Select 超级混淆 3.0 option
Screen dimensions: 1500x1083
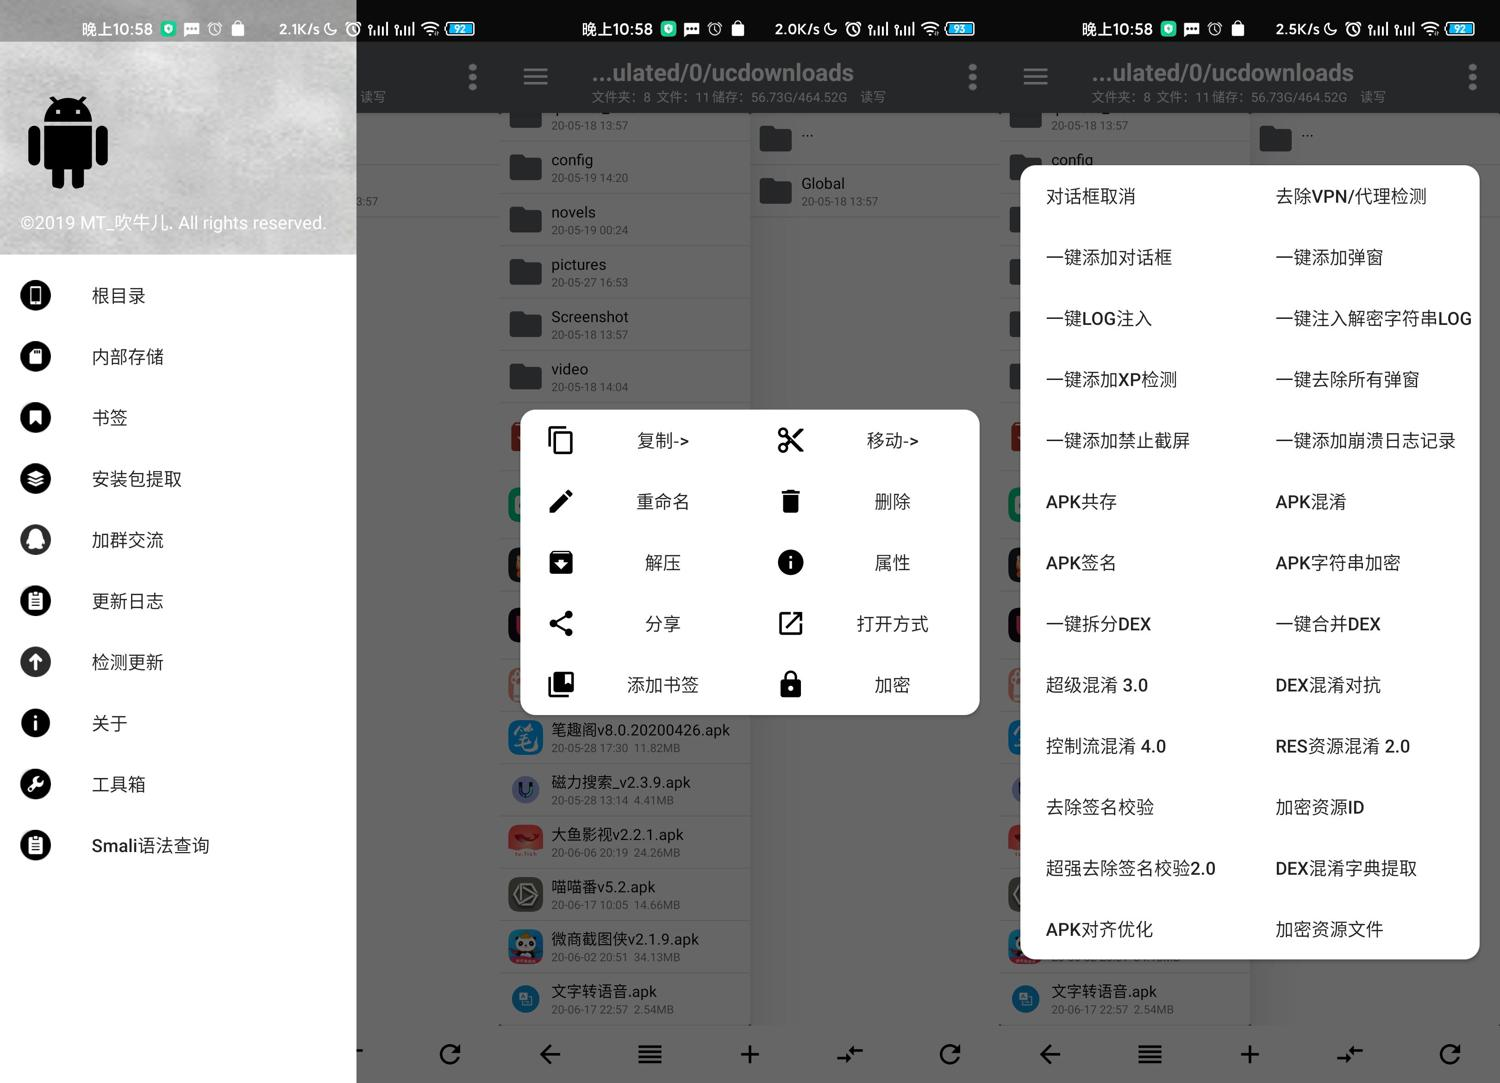[1098, 684]
